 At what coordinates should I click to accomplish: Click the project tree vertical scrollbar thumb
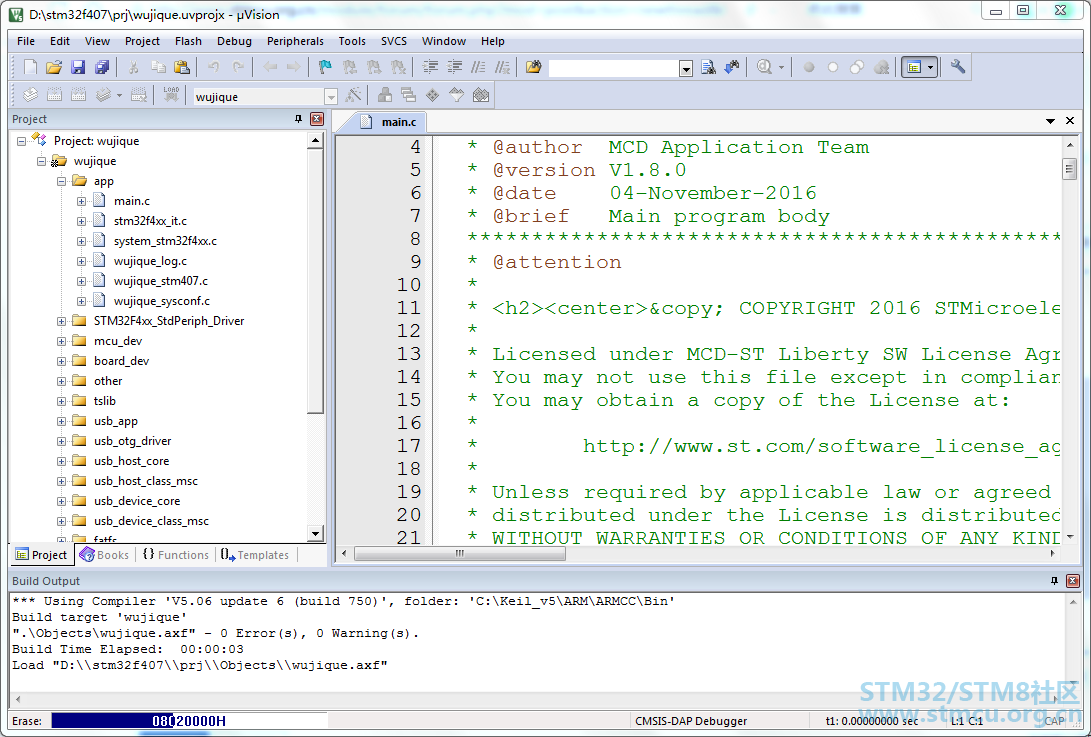[315, 280]
